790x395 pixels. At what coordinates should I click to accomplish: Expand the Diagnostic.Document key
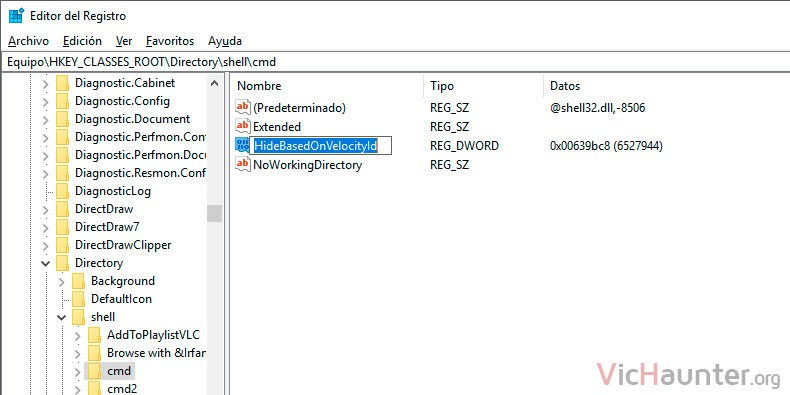point(46,119)
